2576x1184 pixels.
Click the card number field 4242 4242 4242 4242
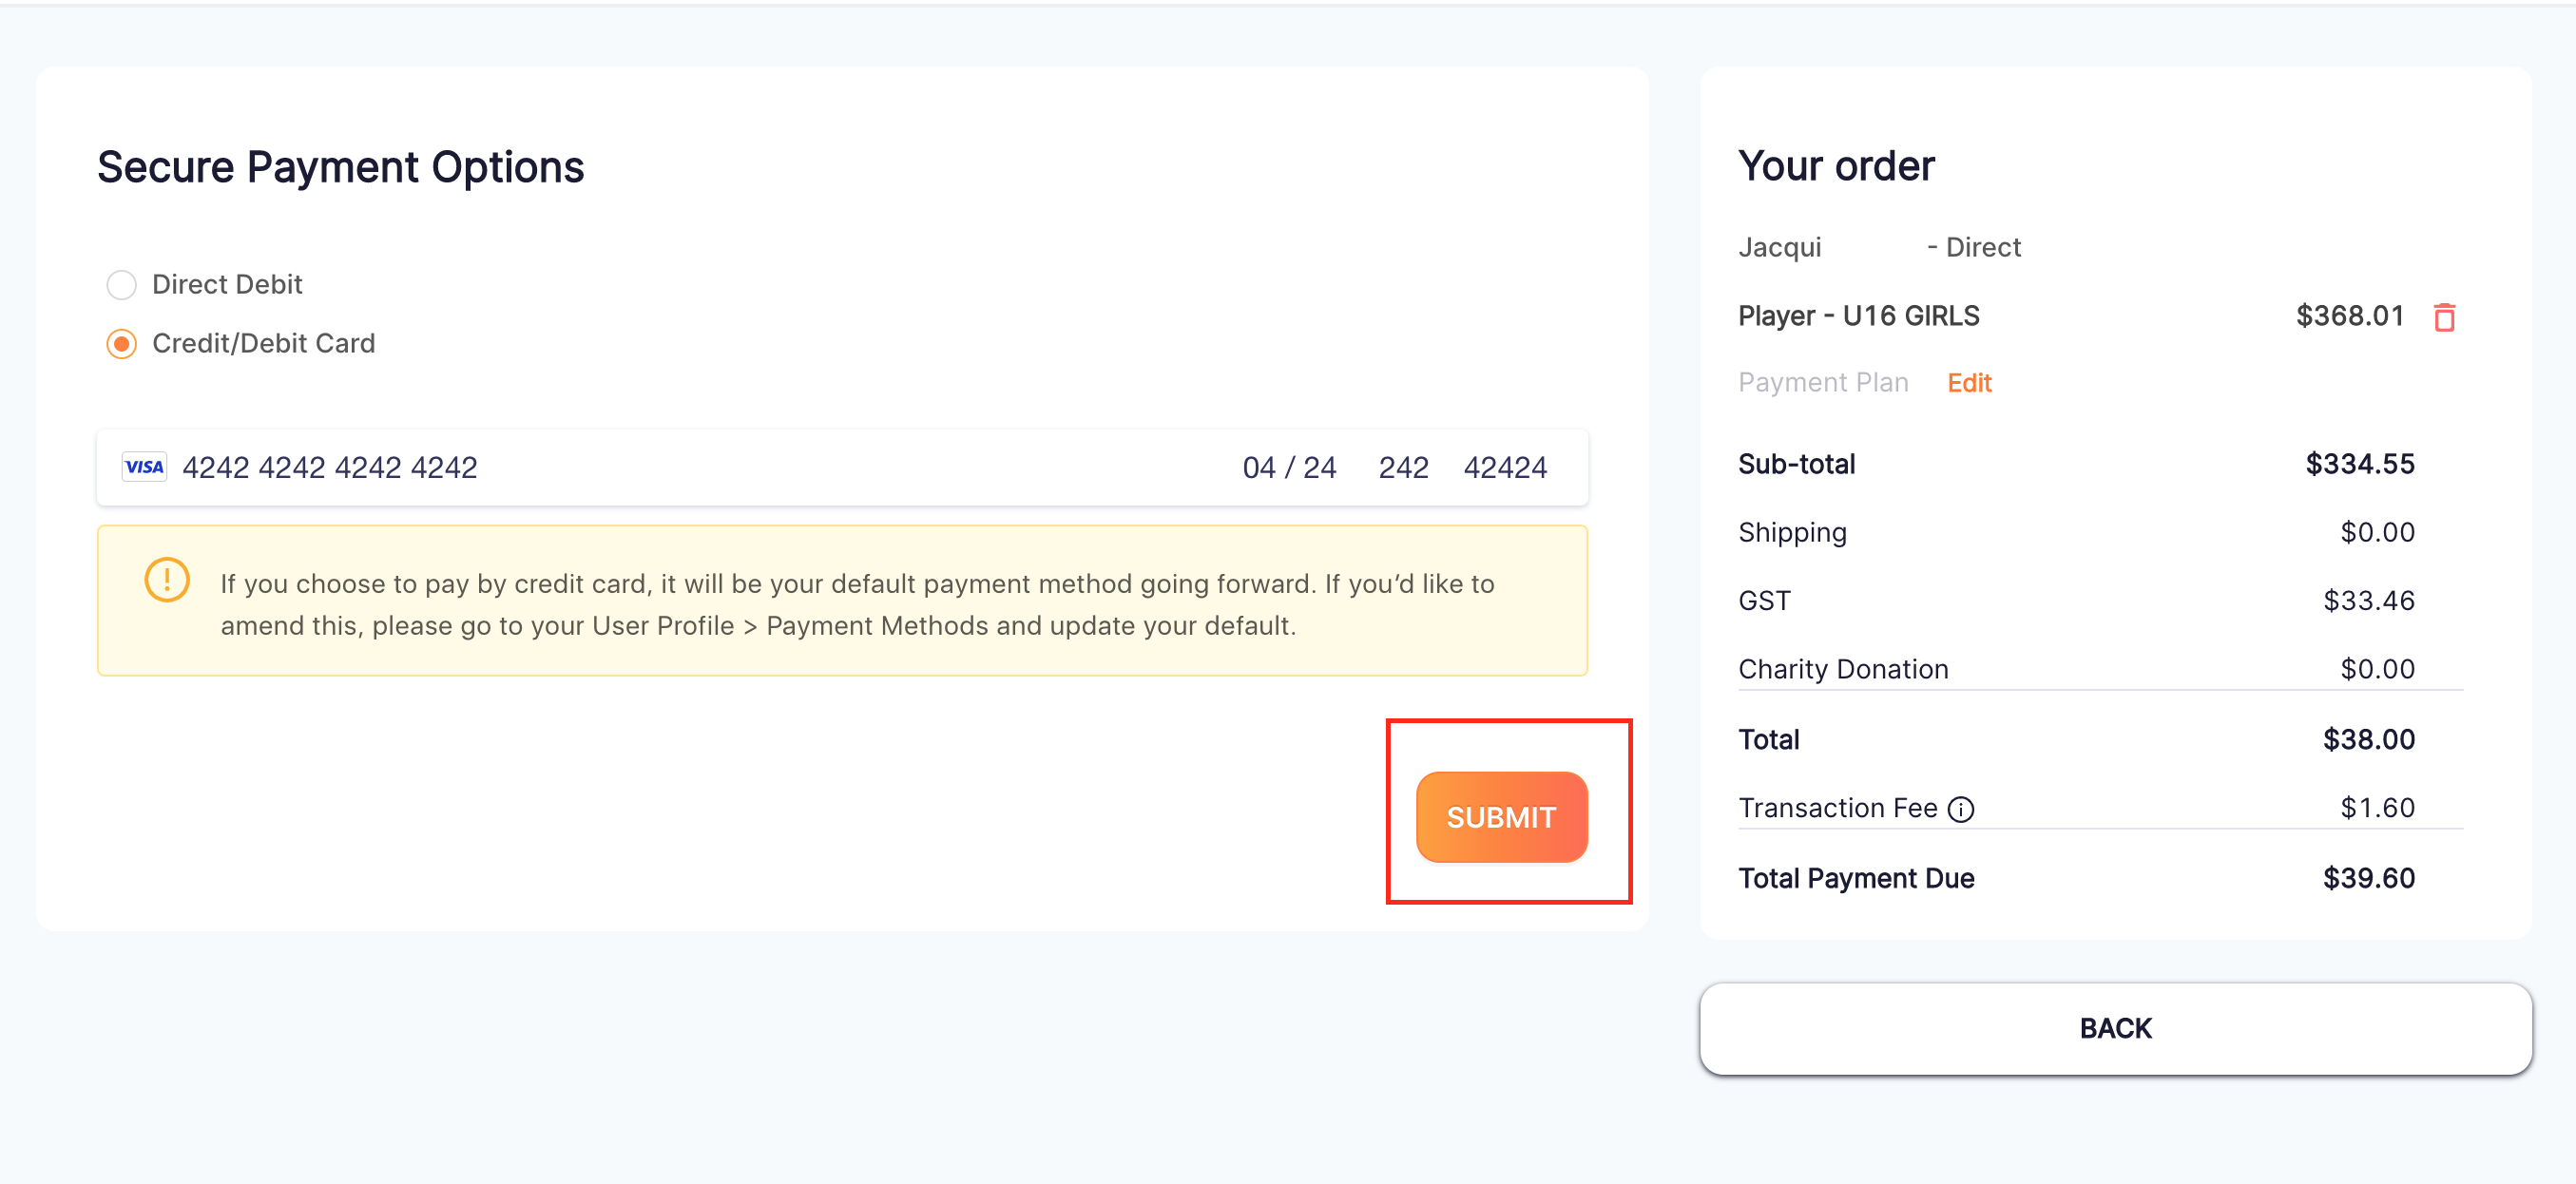(330, 468)
